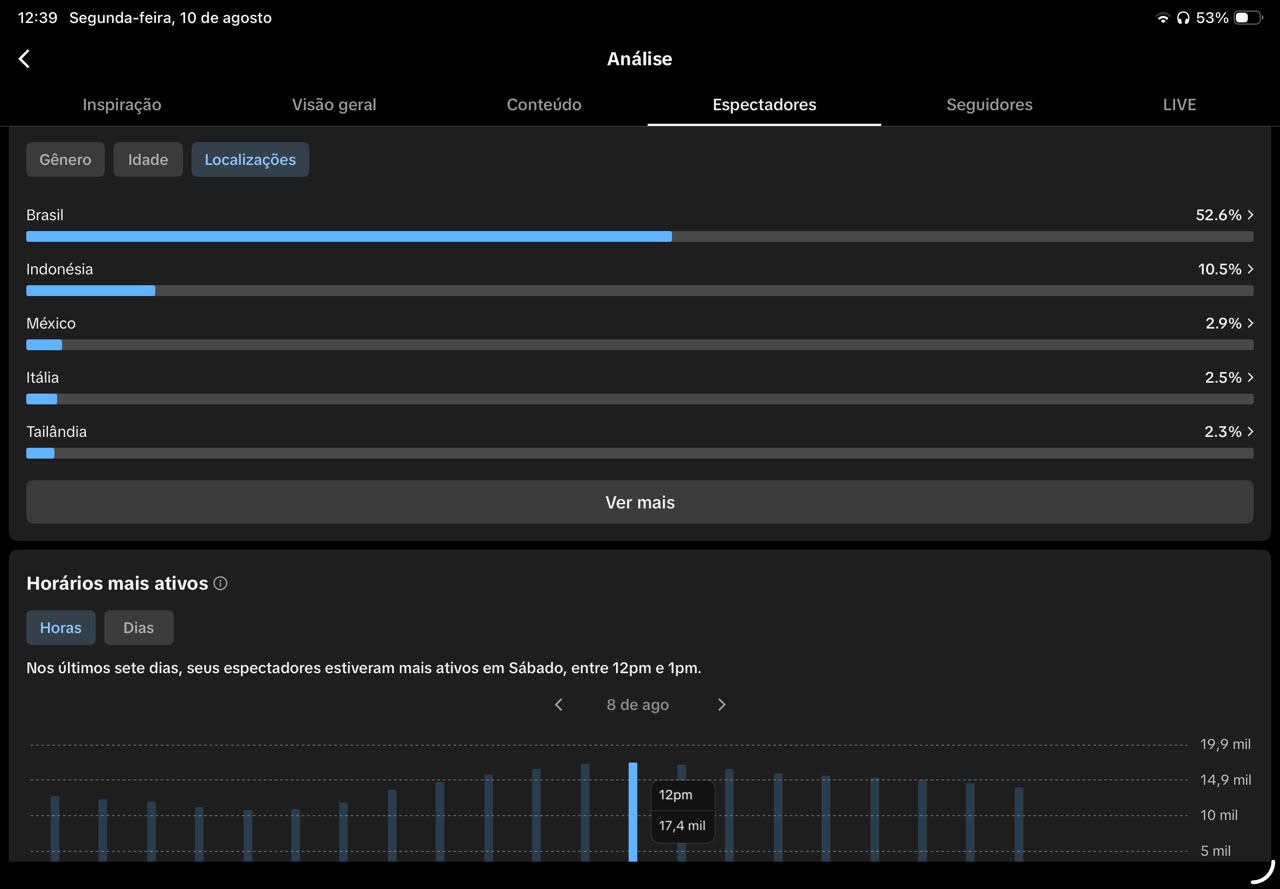This screenshot has width=1280, height=889.
Task: Tap the Horários mais ativos heading
Action: 117,583
